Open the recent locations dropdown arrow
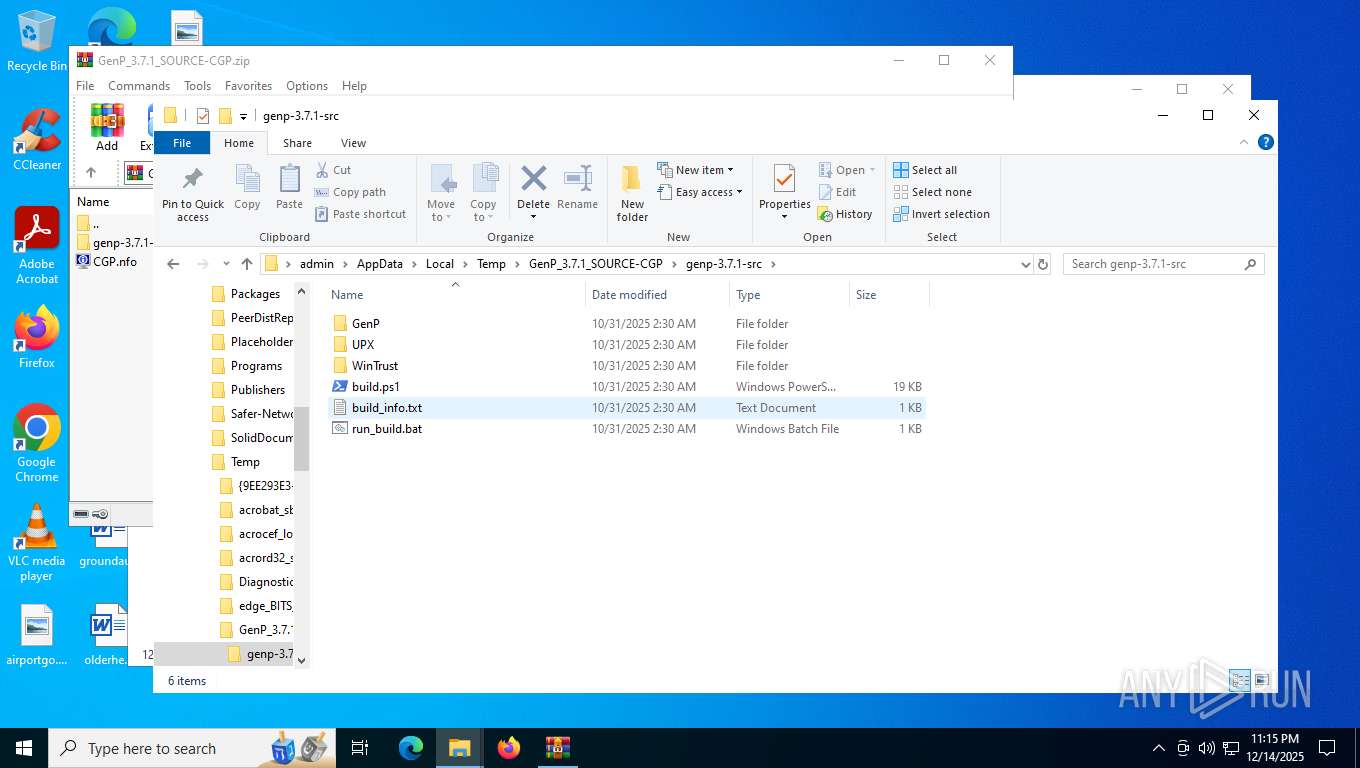The image size is (1360, 768). (x=227, y=264)
